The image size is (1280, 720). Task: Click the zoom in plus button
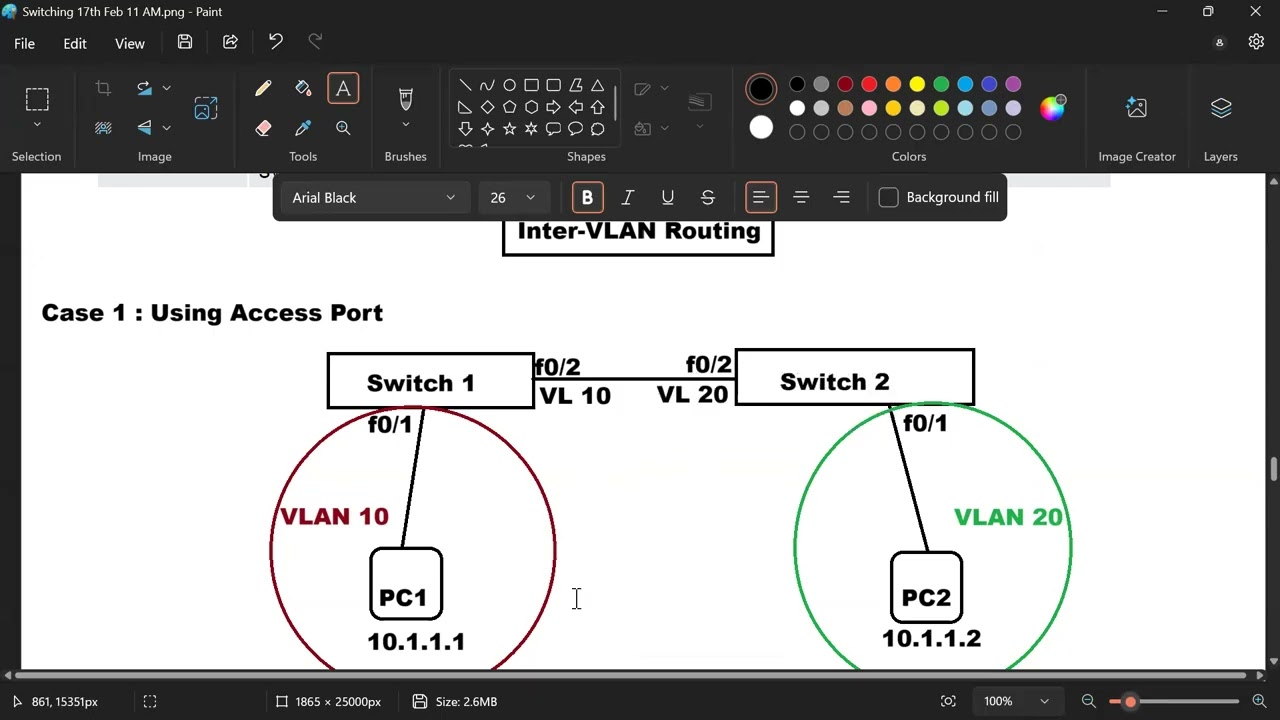(1259, 701)
